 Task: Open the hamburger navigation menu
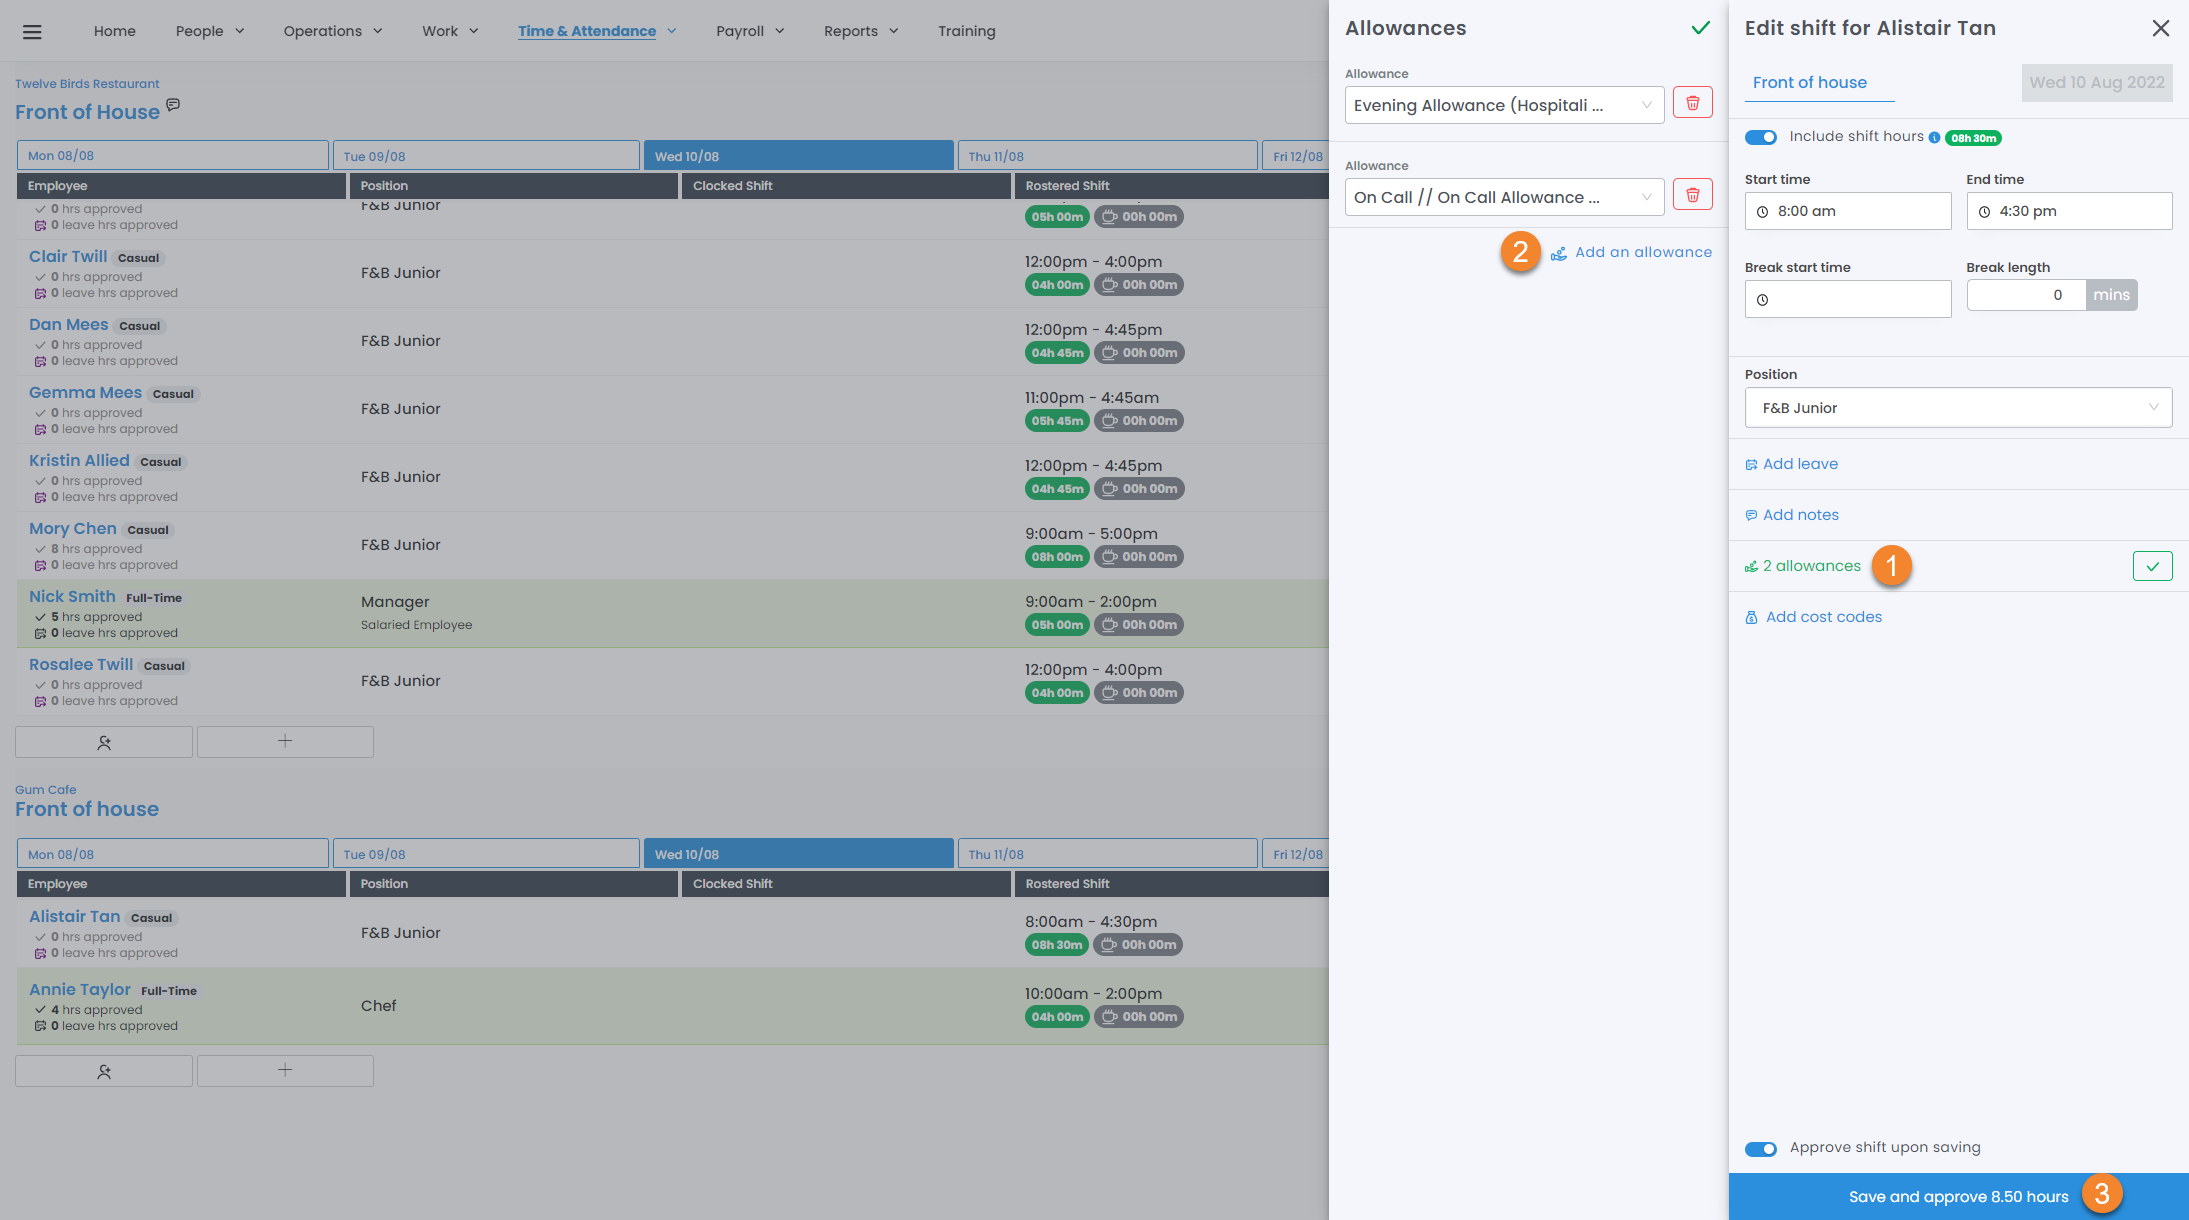pyautogui.click(x=32, y=31)
